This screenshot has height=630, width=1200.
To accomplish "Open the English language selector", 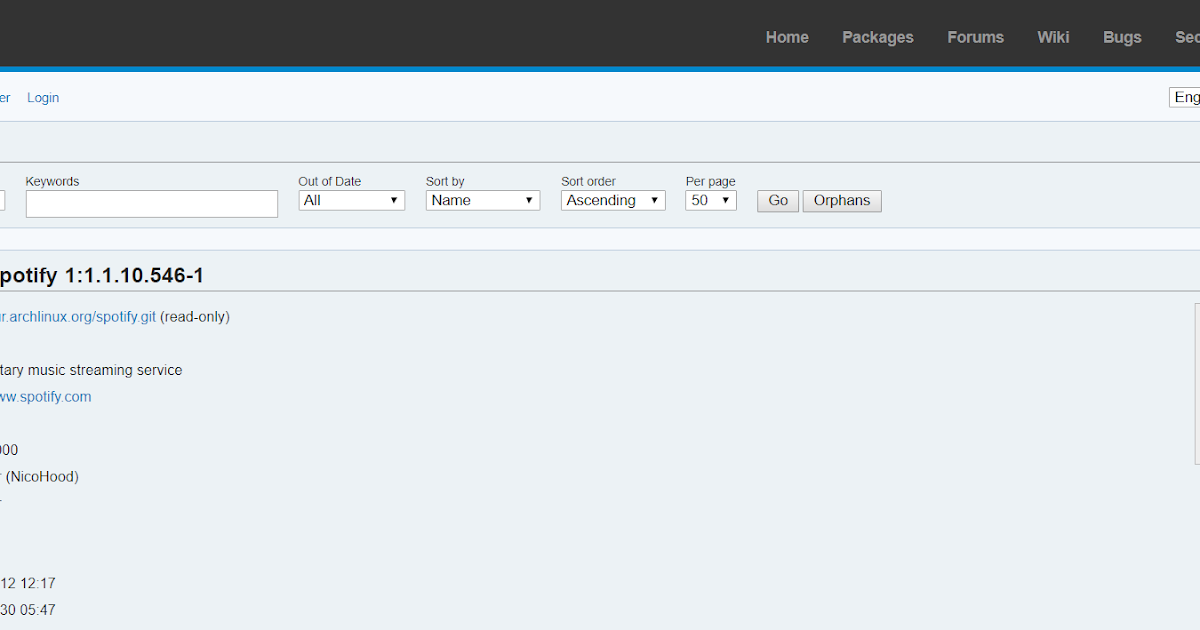I will click(x=1186, y=97).
